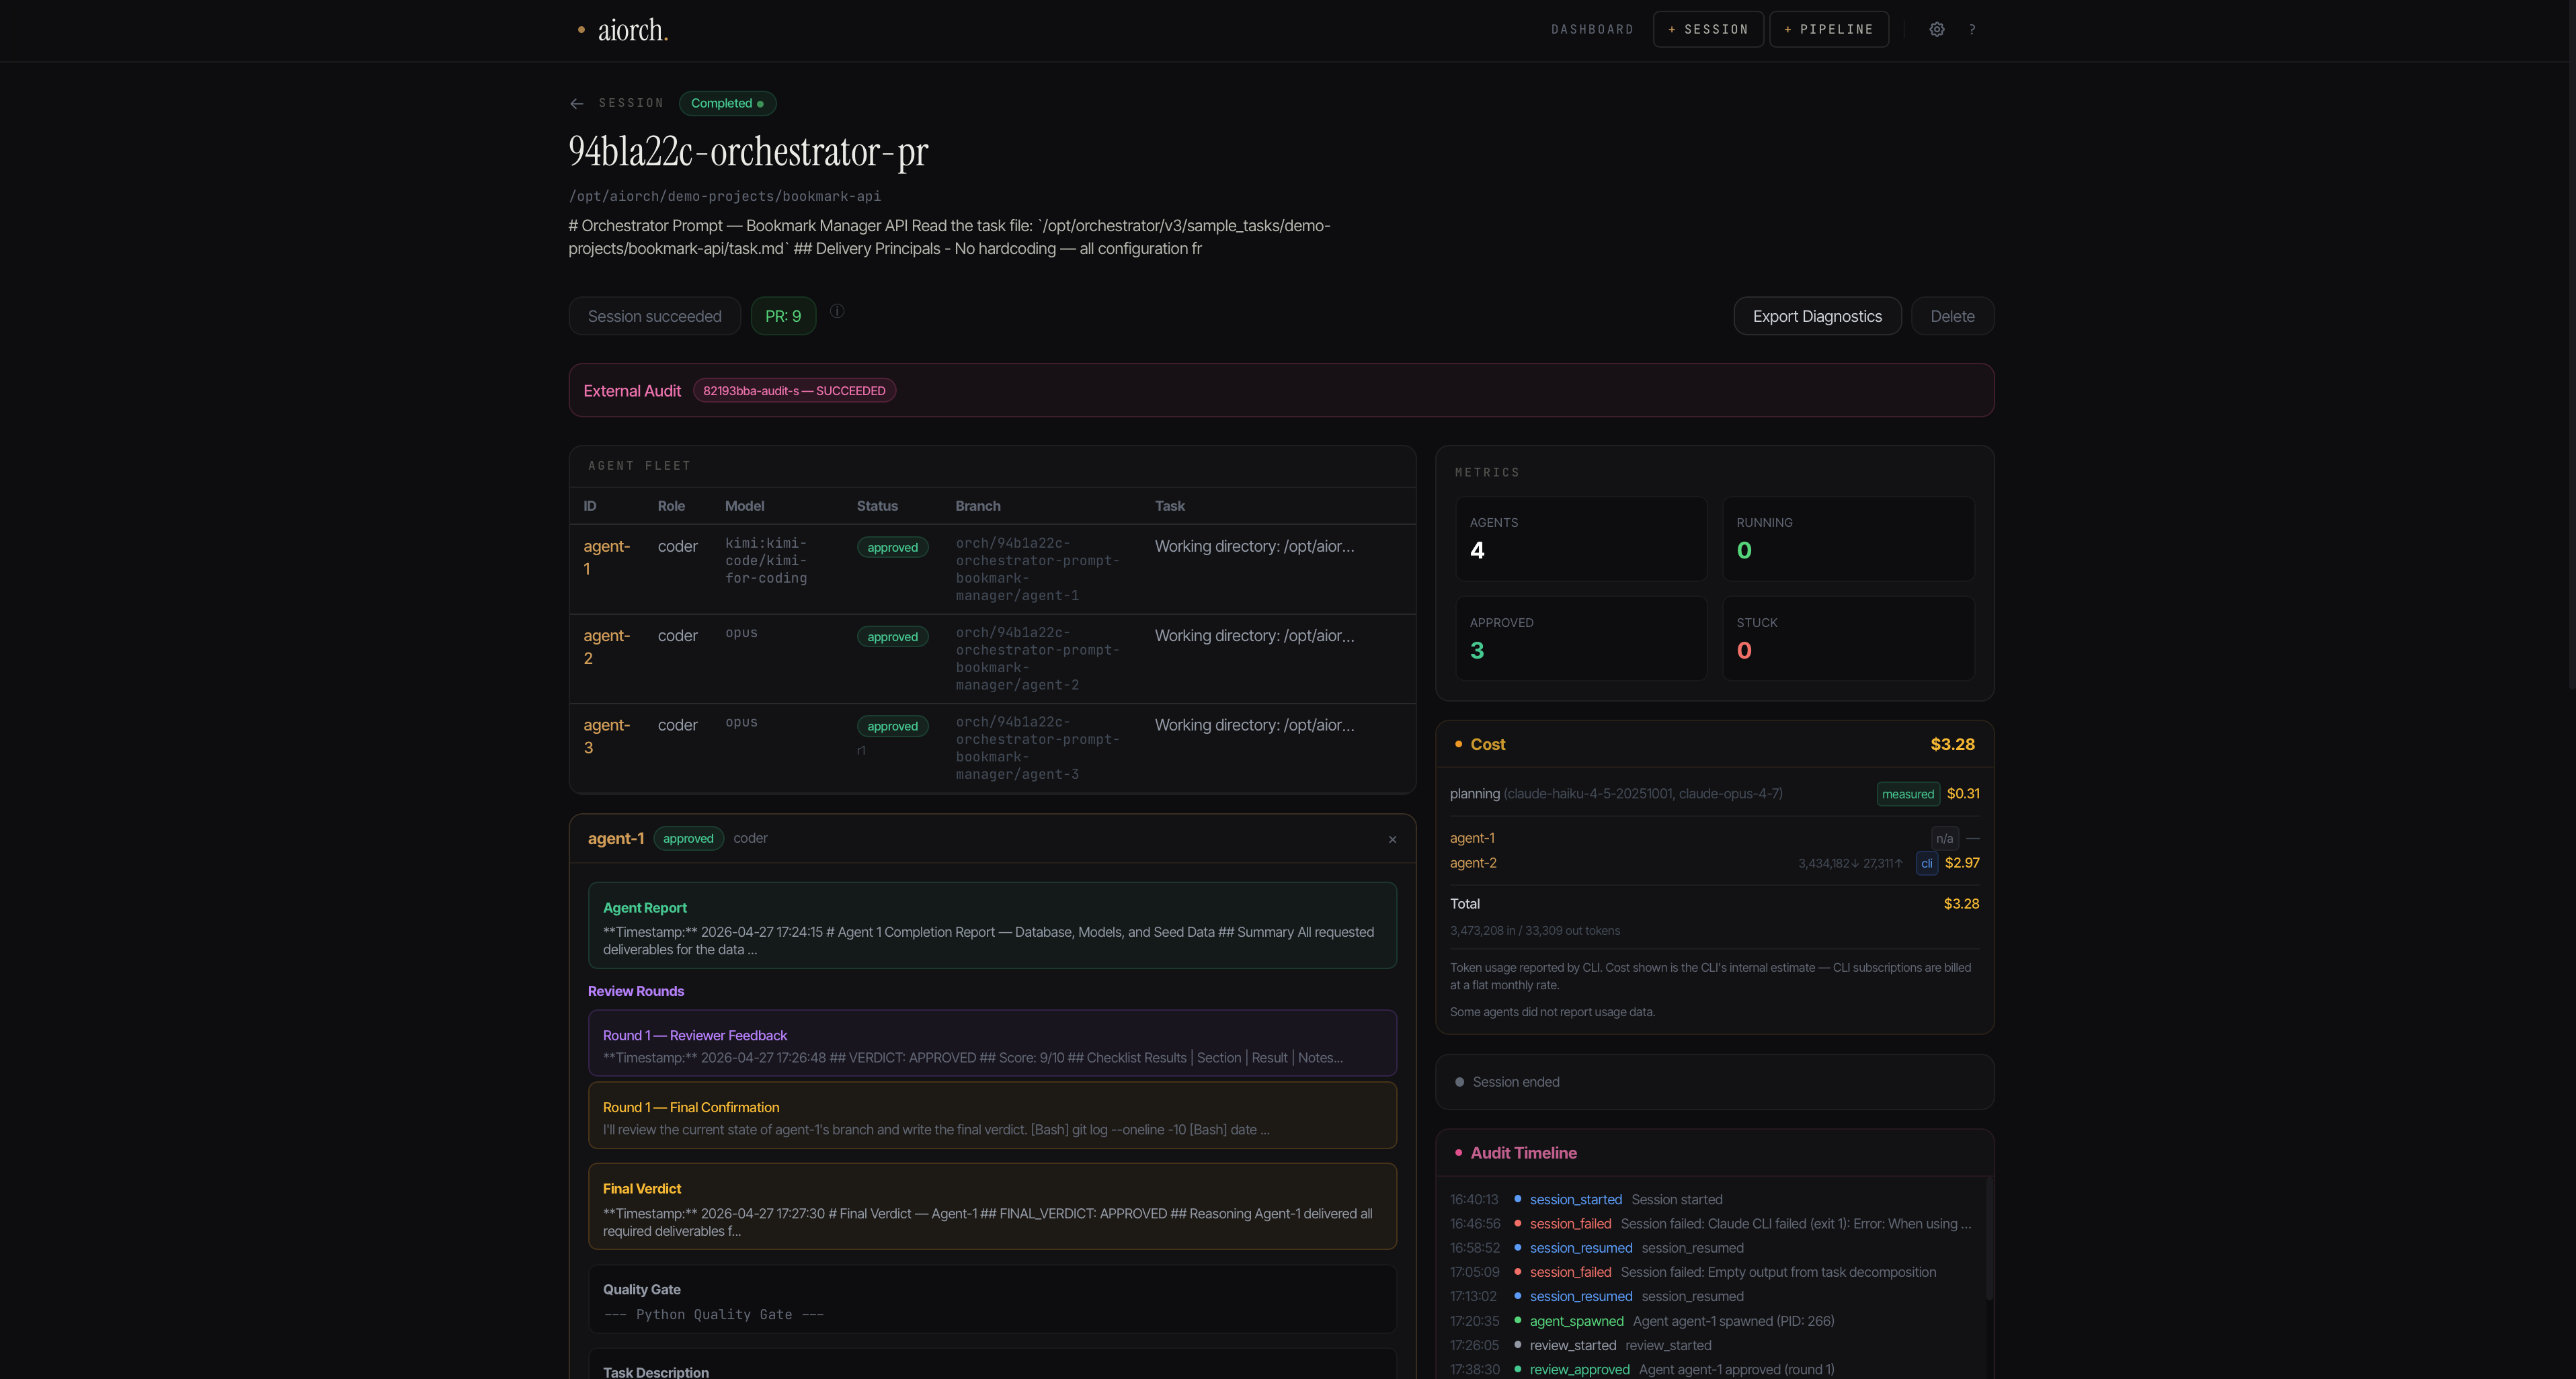Image resolution: width=2576 pixels, height=1379 pixels.
Task: Click the Delete session button
Action: point(1951,316)
